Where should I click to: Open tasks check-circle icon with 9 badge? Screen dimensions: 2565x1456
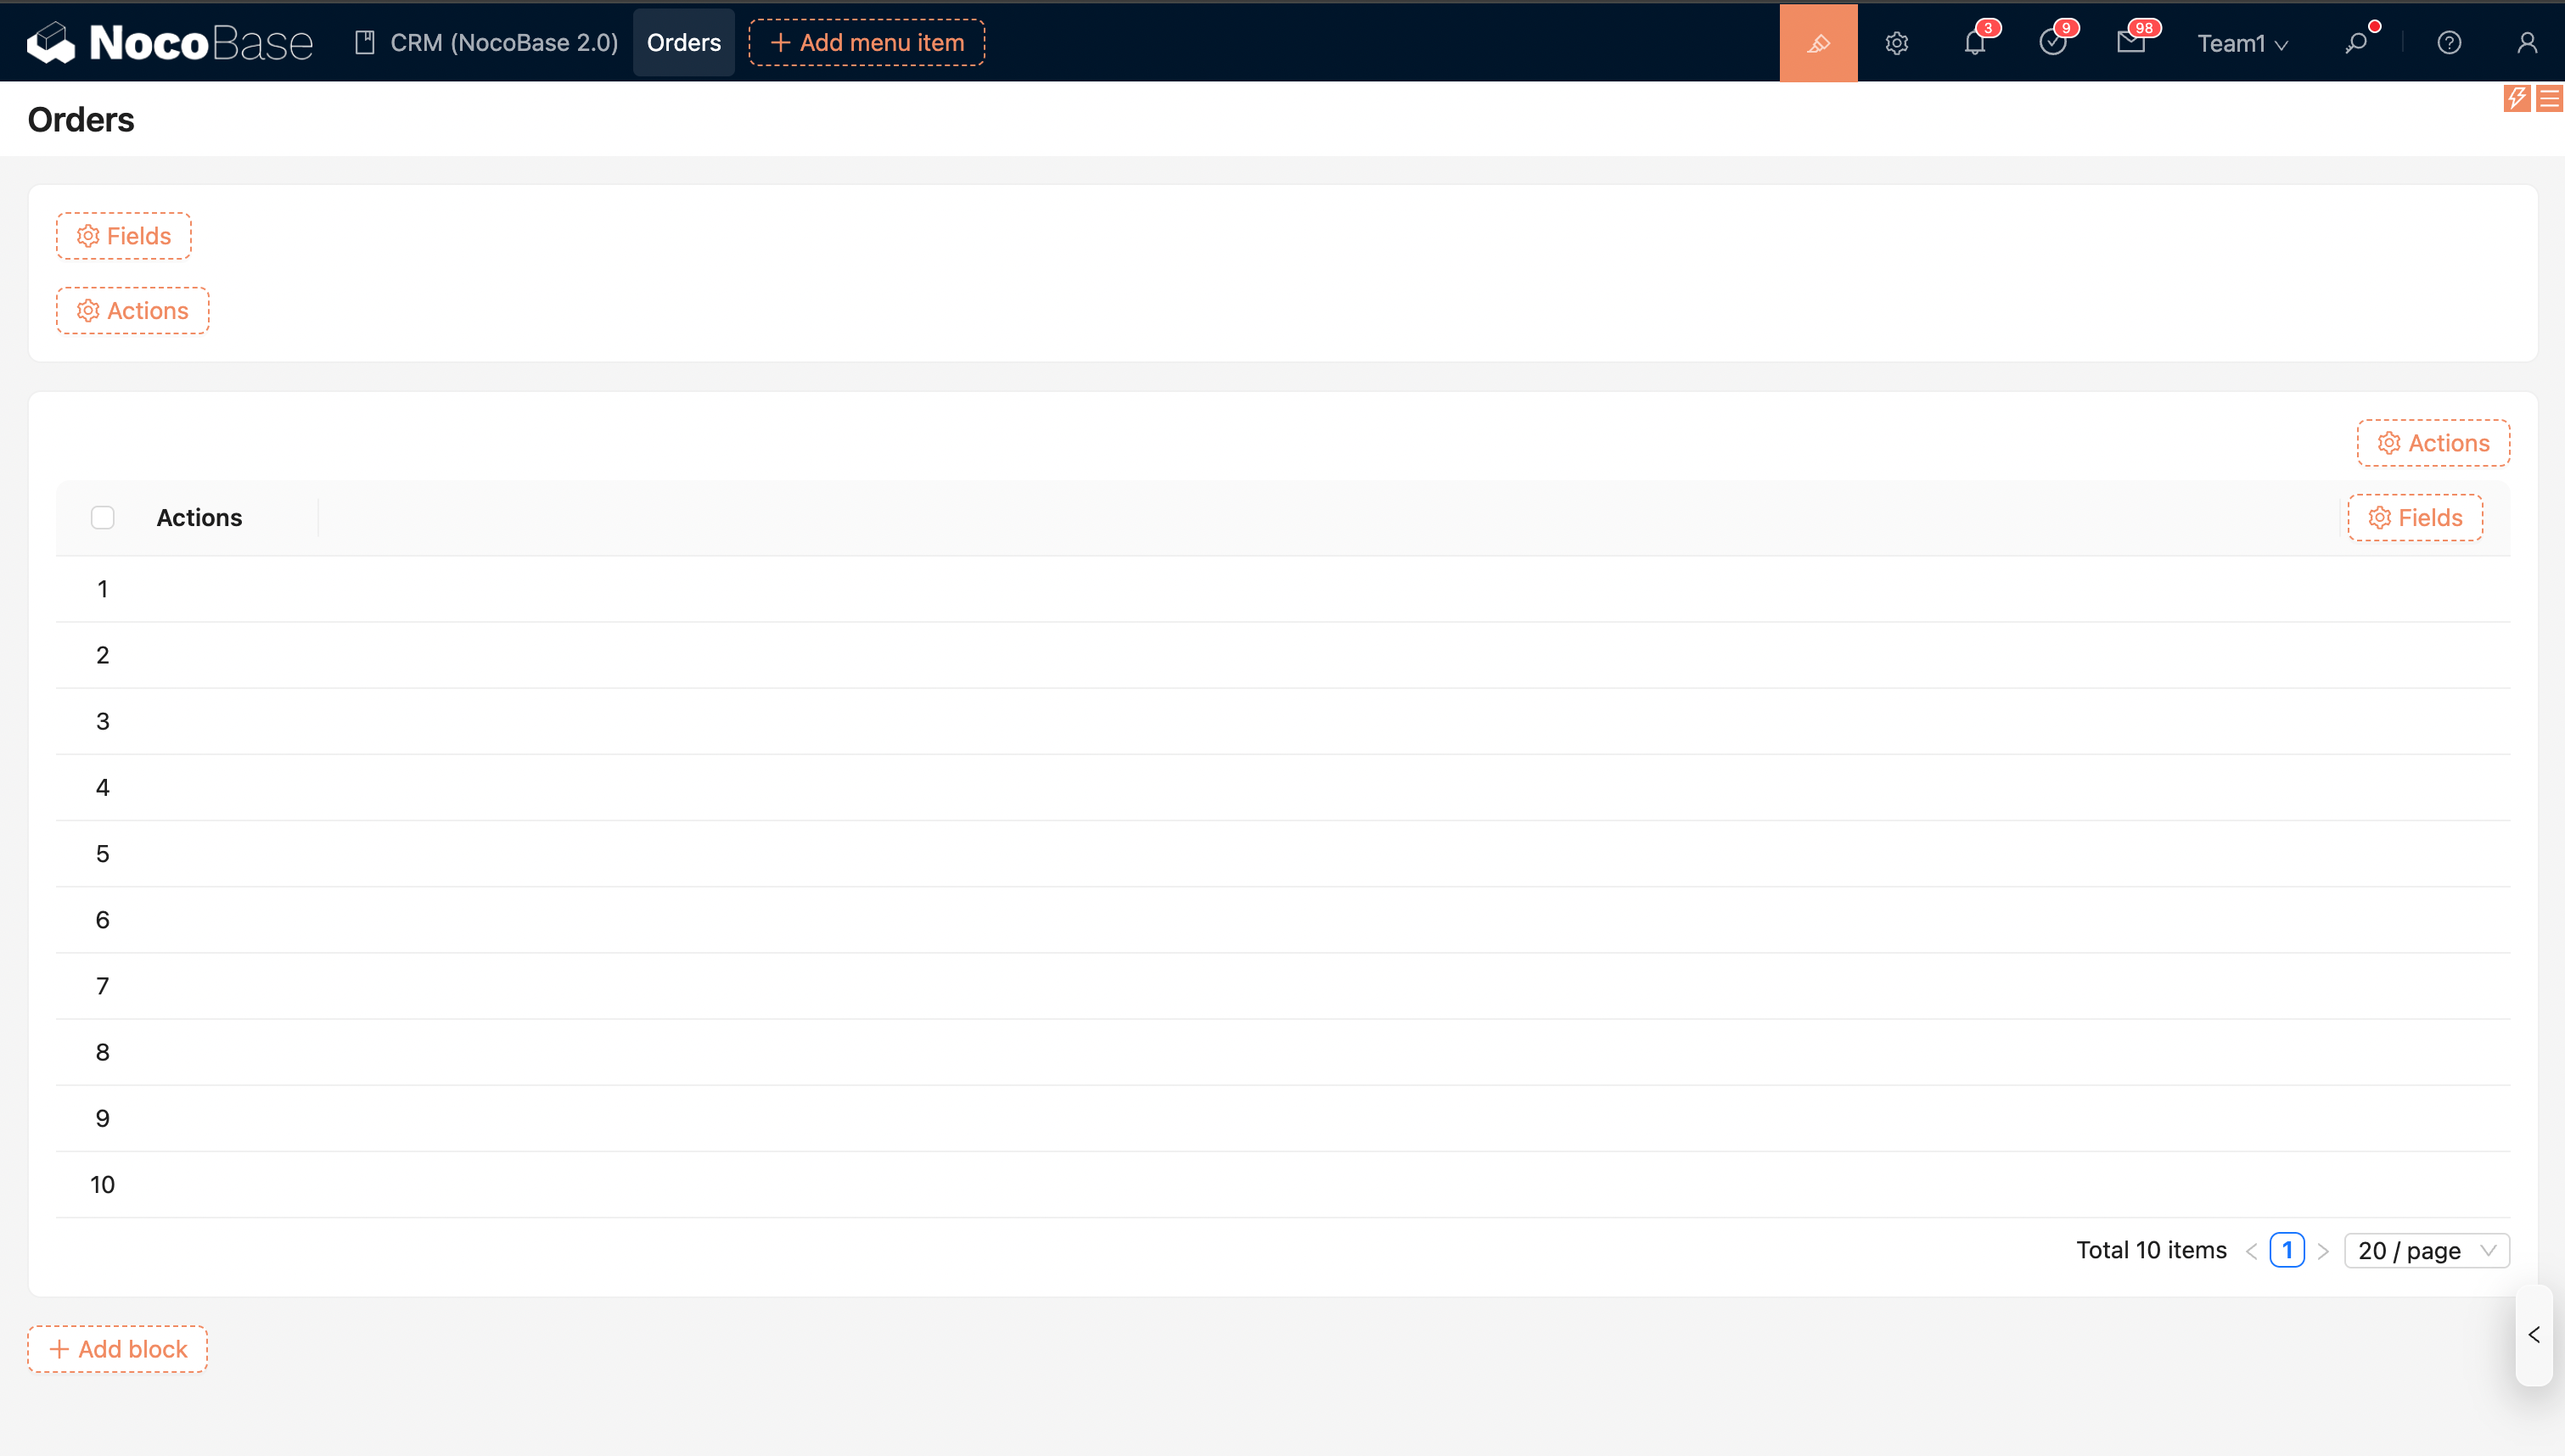(2052, 43)
